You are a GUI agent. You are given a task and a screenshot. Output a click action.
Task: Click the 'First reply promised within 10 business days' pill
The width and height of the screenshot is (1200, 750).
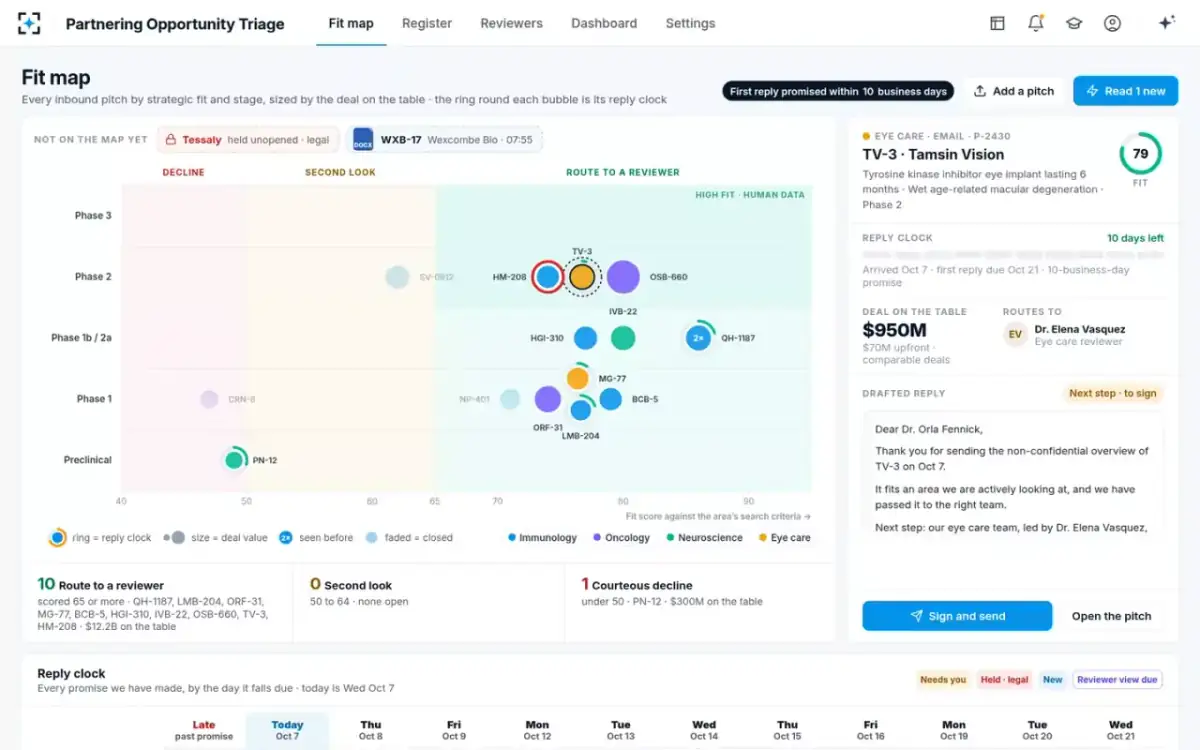point(838,91)
